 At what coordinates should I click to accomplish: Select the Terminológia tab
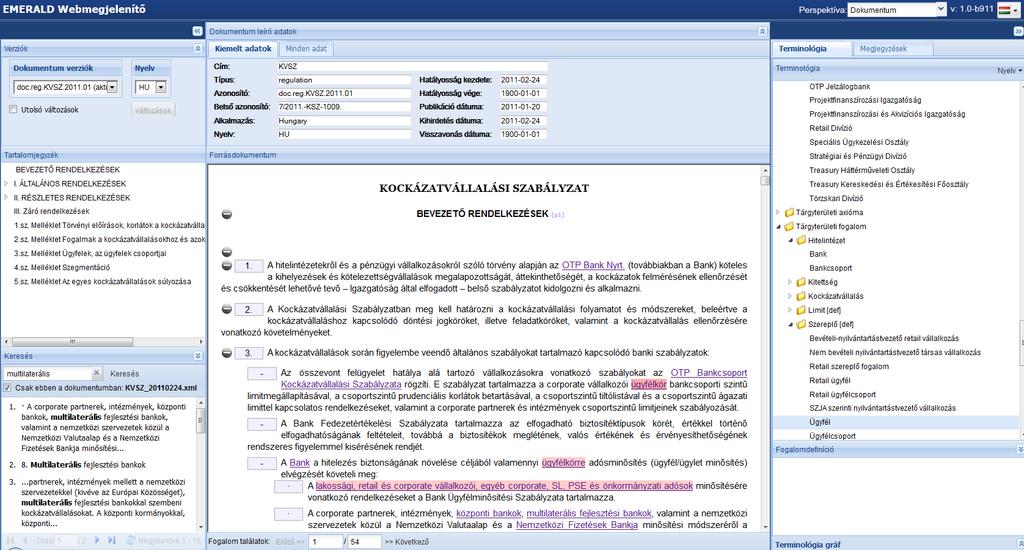(803, 48)
